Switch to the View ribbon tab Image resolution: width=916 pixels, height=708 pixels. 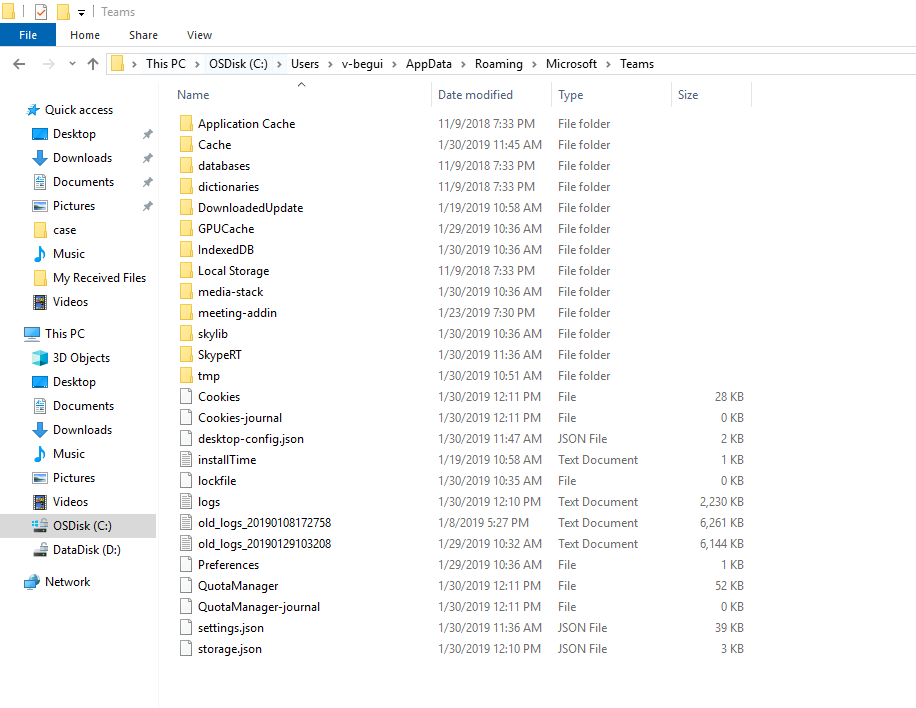click(x=199, y=35)
